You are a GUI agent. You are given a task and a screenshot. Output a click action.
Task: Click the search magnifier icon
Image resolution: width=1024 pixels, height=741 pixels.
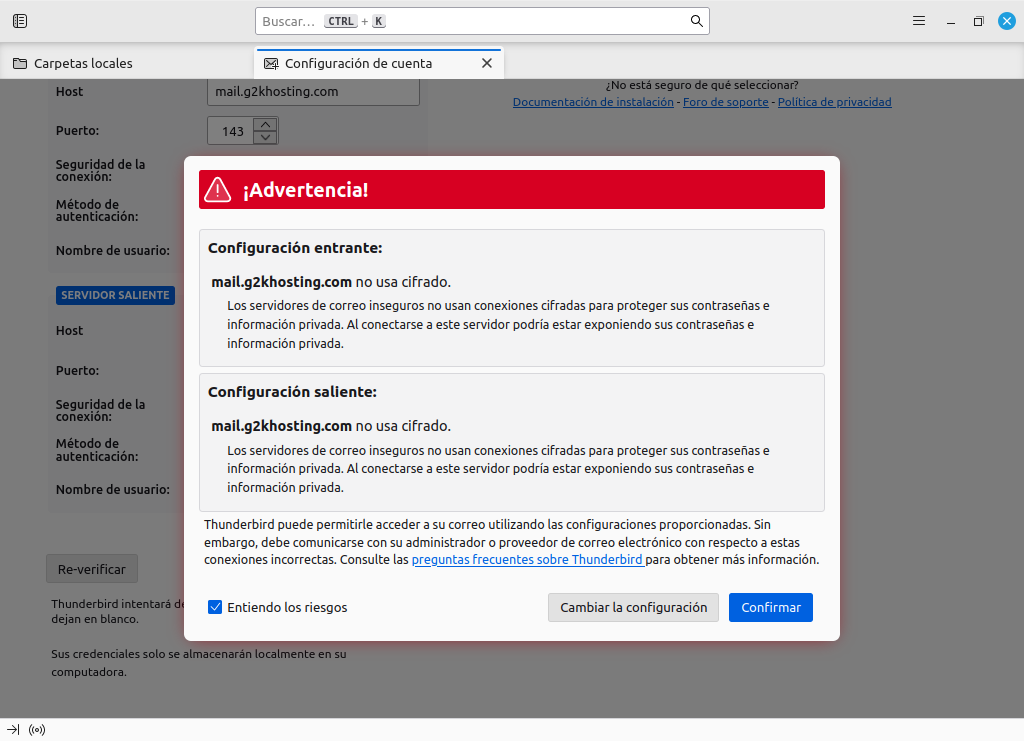pyautogui.click(x=696, y=21)
